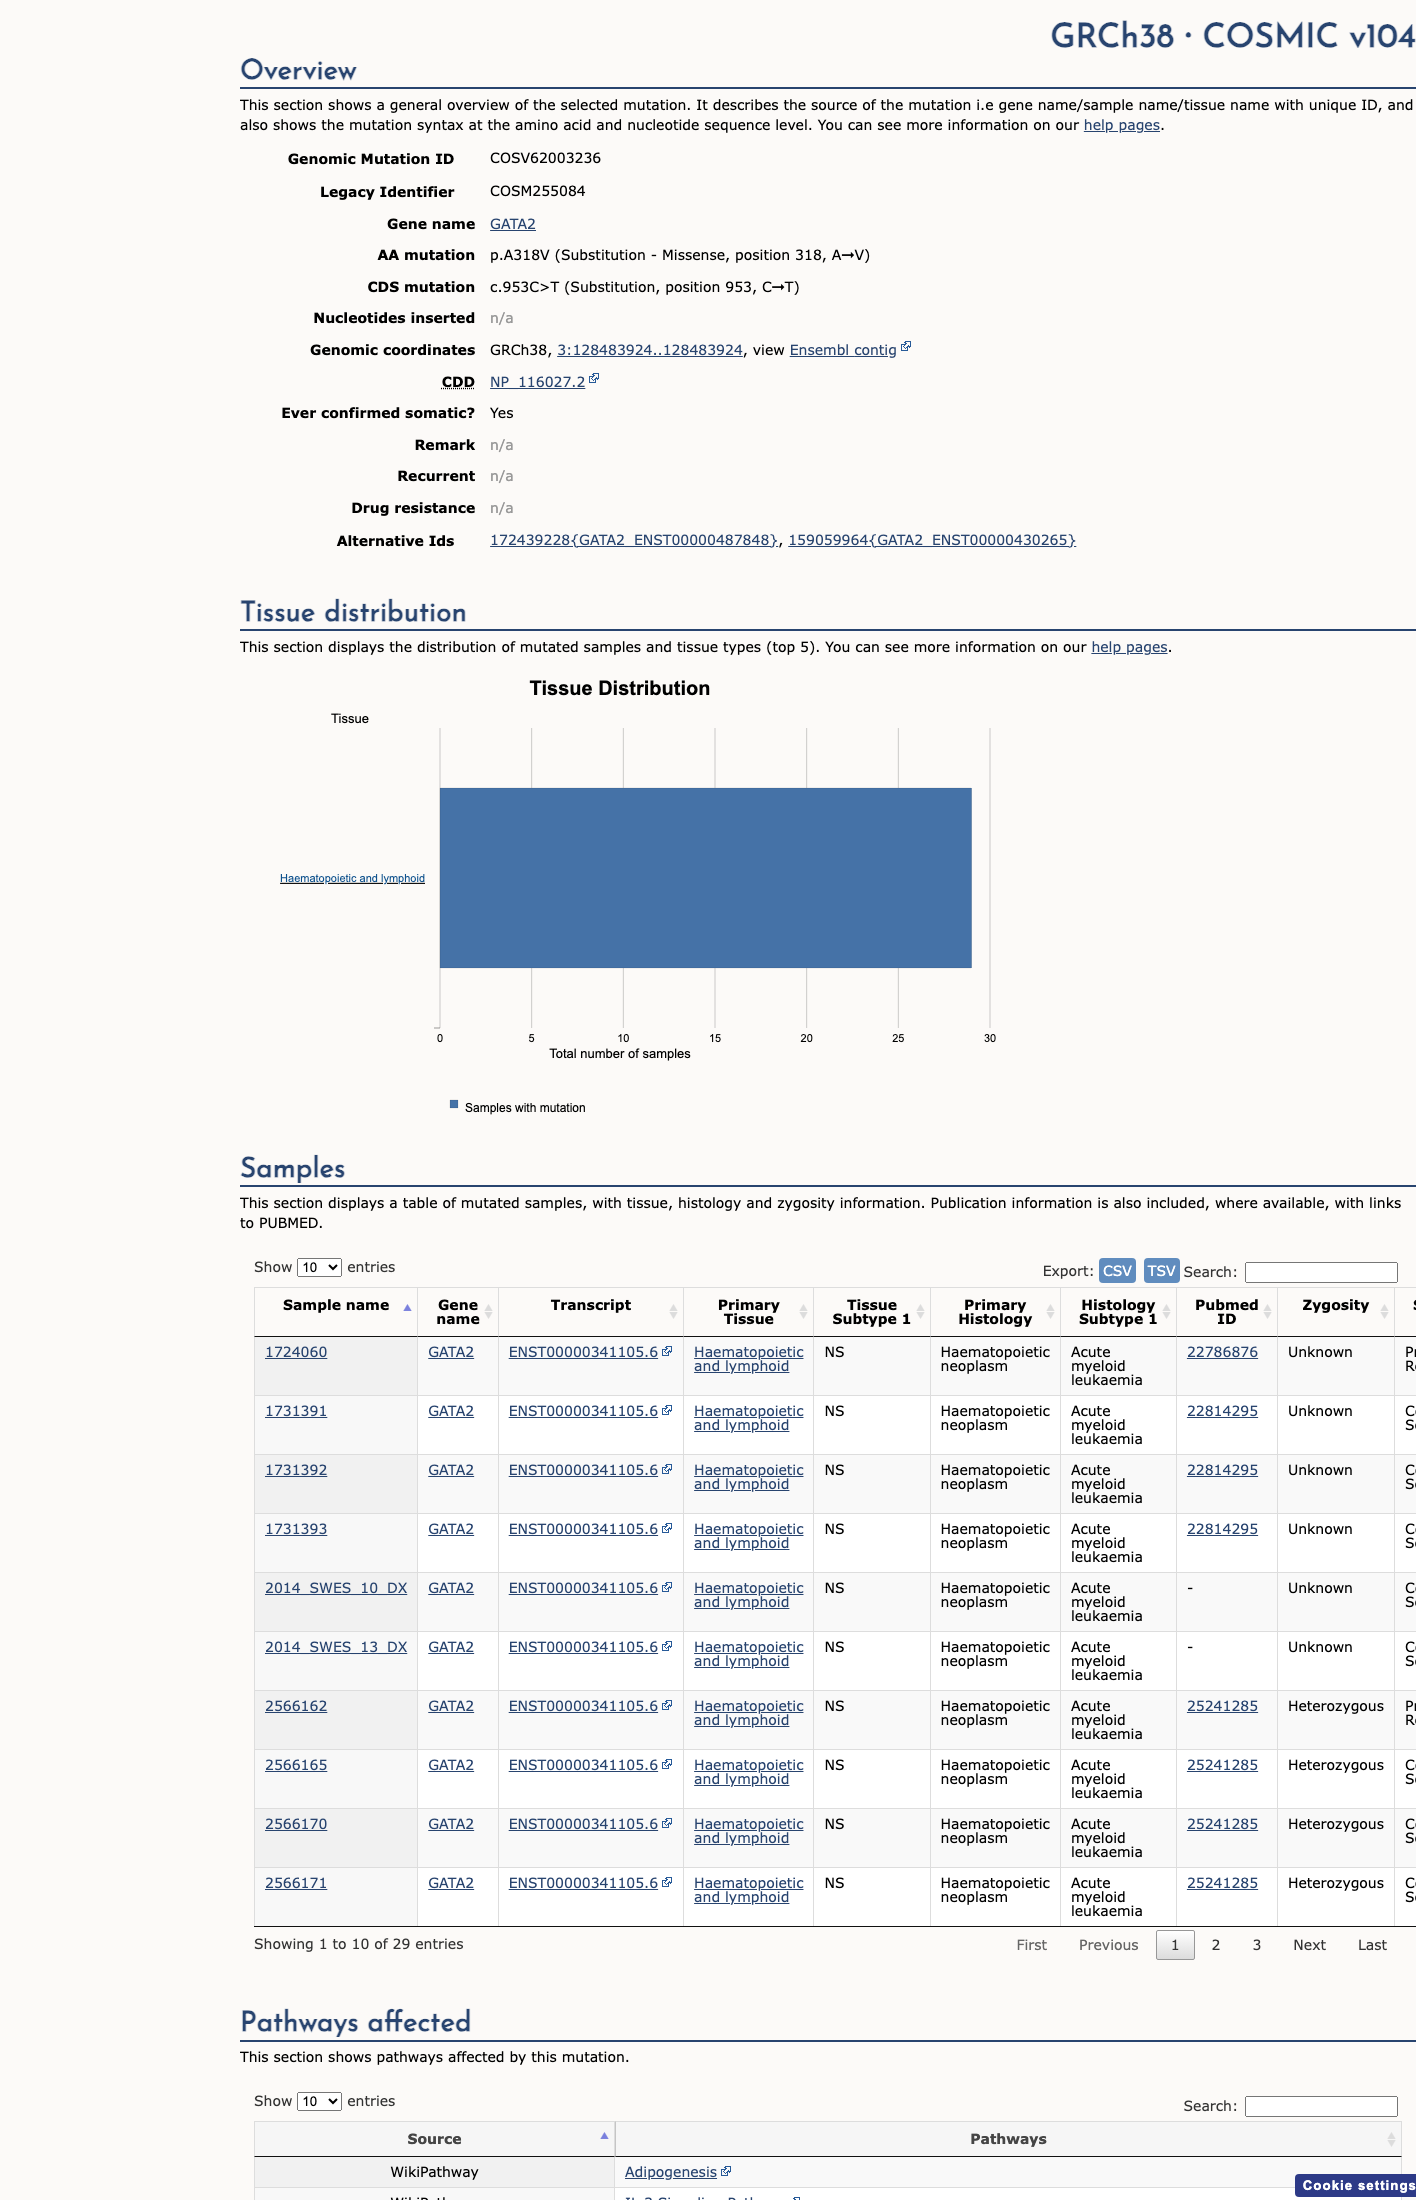Open Pubmed ID 22814295 in row 1731391

(x=1222, y=1411)
